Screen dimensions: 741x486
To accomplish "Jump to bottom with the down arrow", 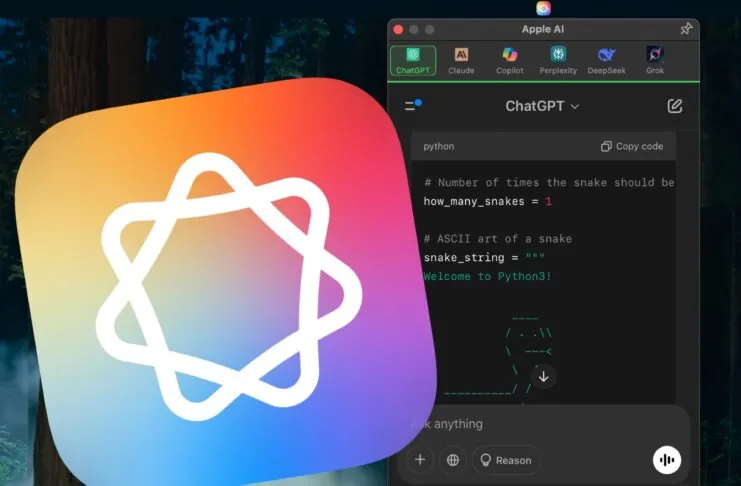I will [543, 377].
